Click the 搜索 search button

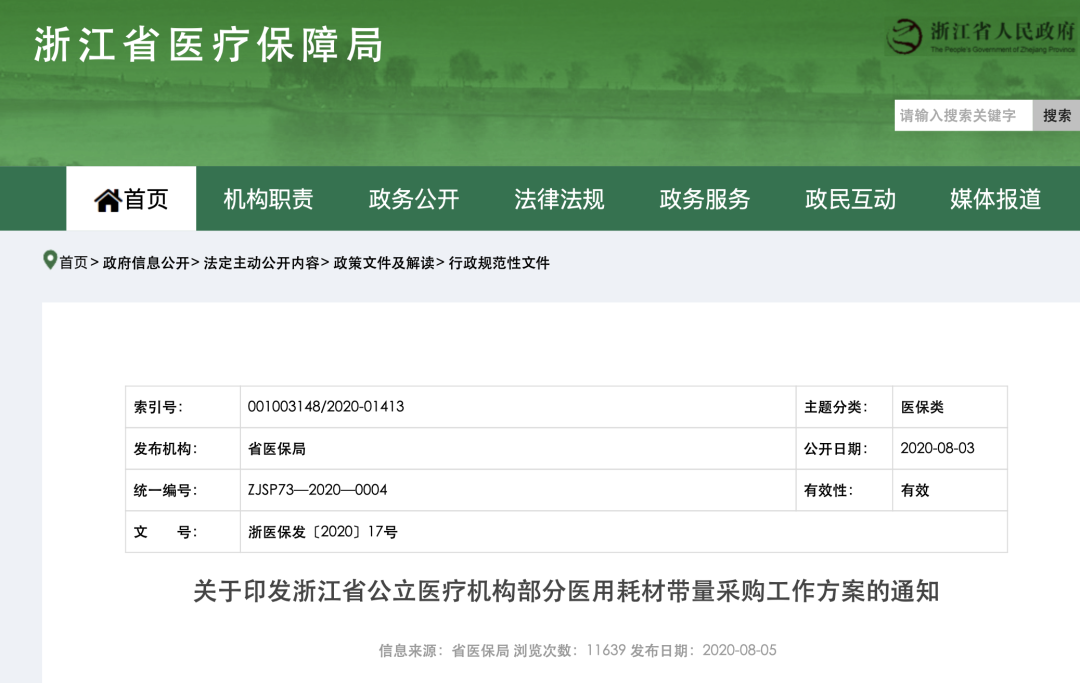click(x=1056, y=116)
